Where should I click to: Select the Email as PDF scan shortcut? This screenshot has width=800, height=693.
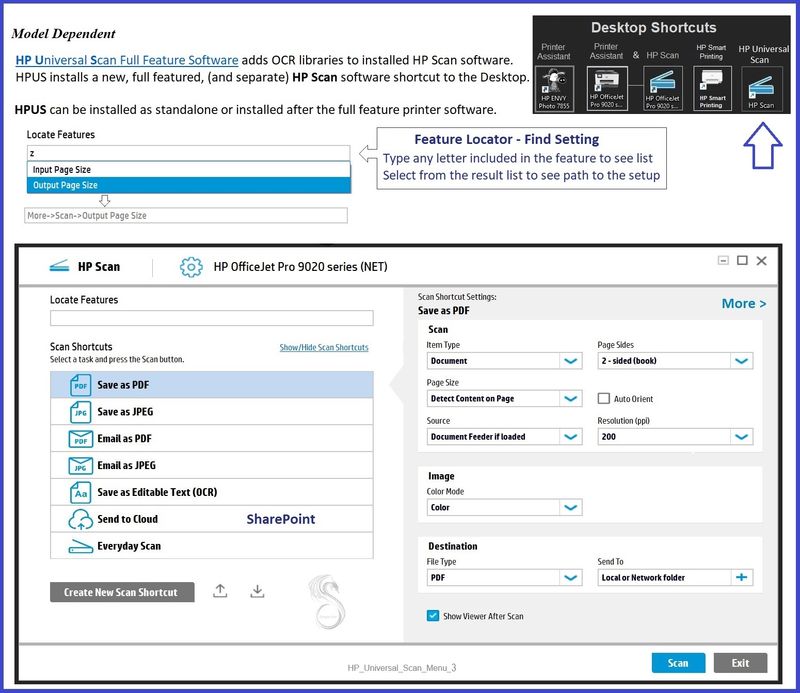pos(212,438)
